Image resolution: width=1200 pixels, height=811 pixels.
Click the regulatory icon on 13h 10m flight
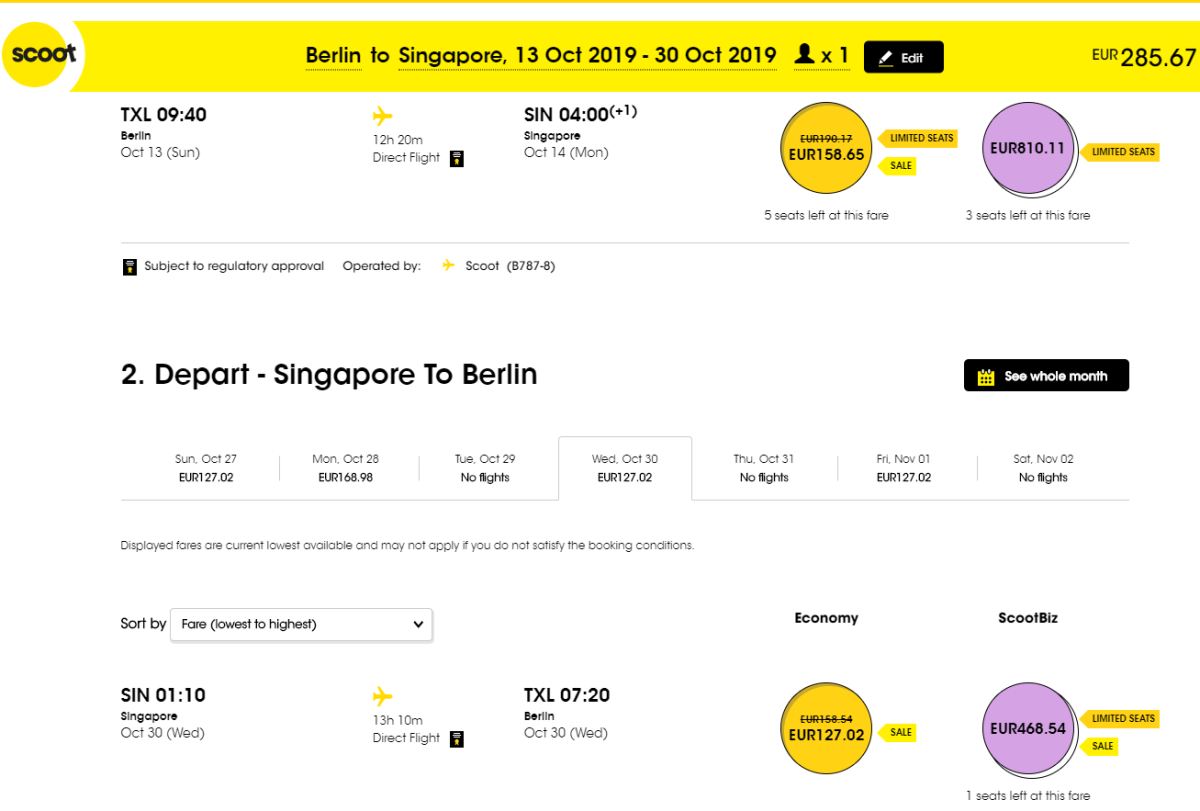(x=457, y=739)
